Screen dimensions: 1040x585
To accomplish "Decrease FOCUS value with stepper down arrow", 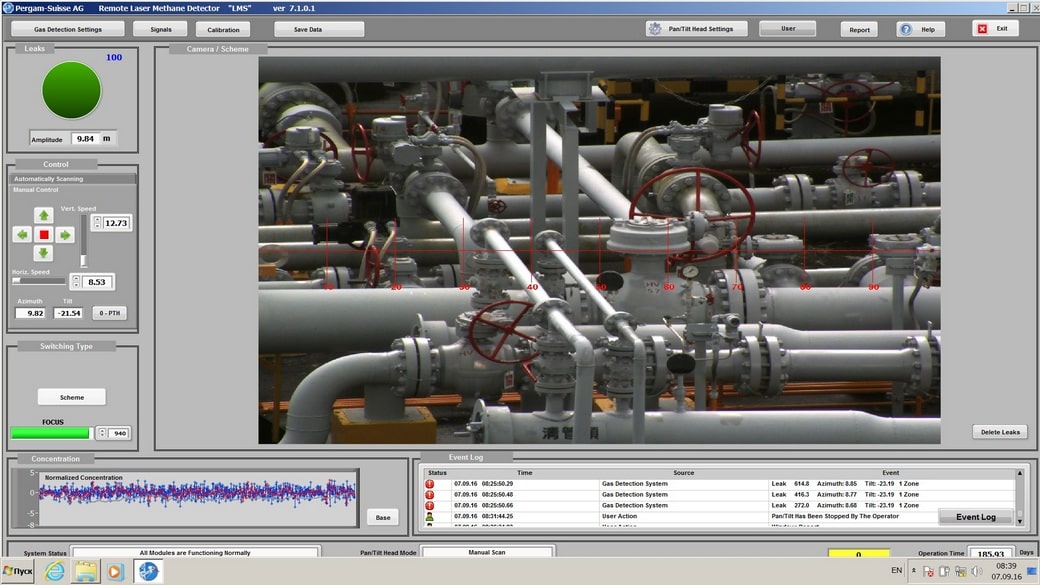I will point(102,436).
